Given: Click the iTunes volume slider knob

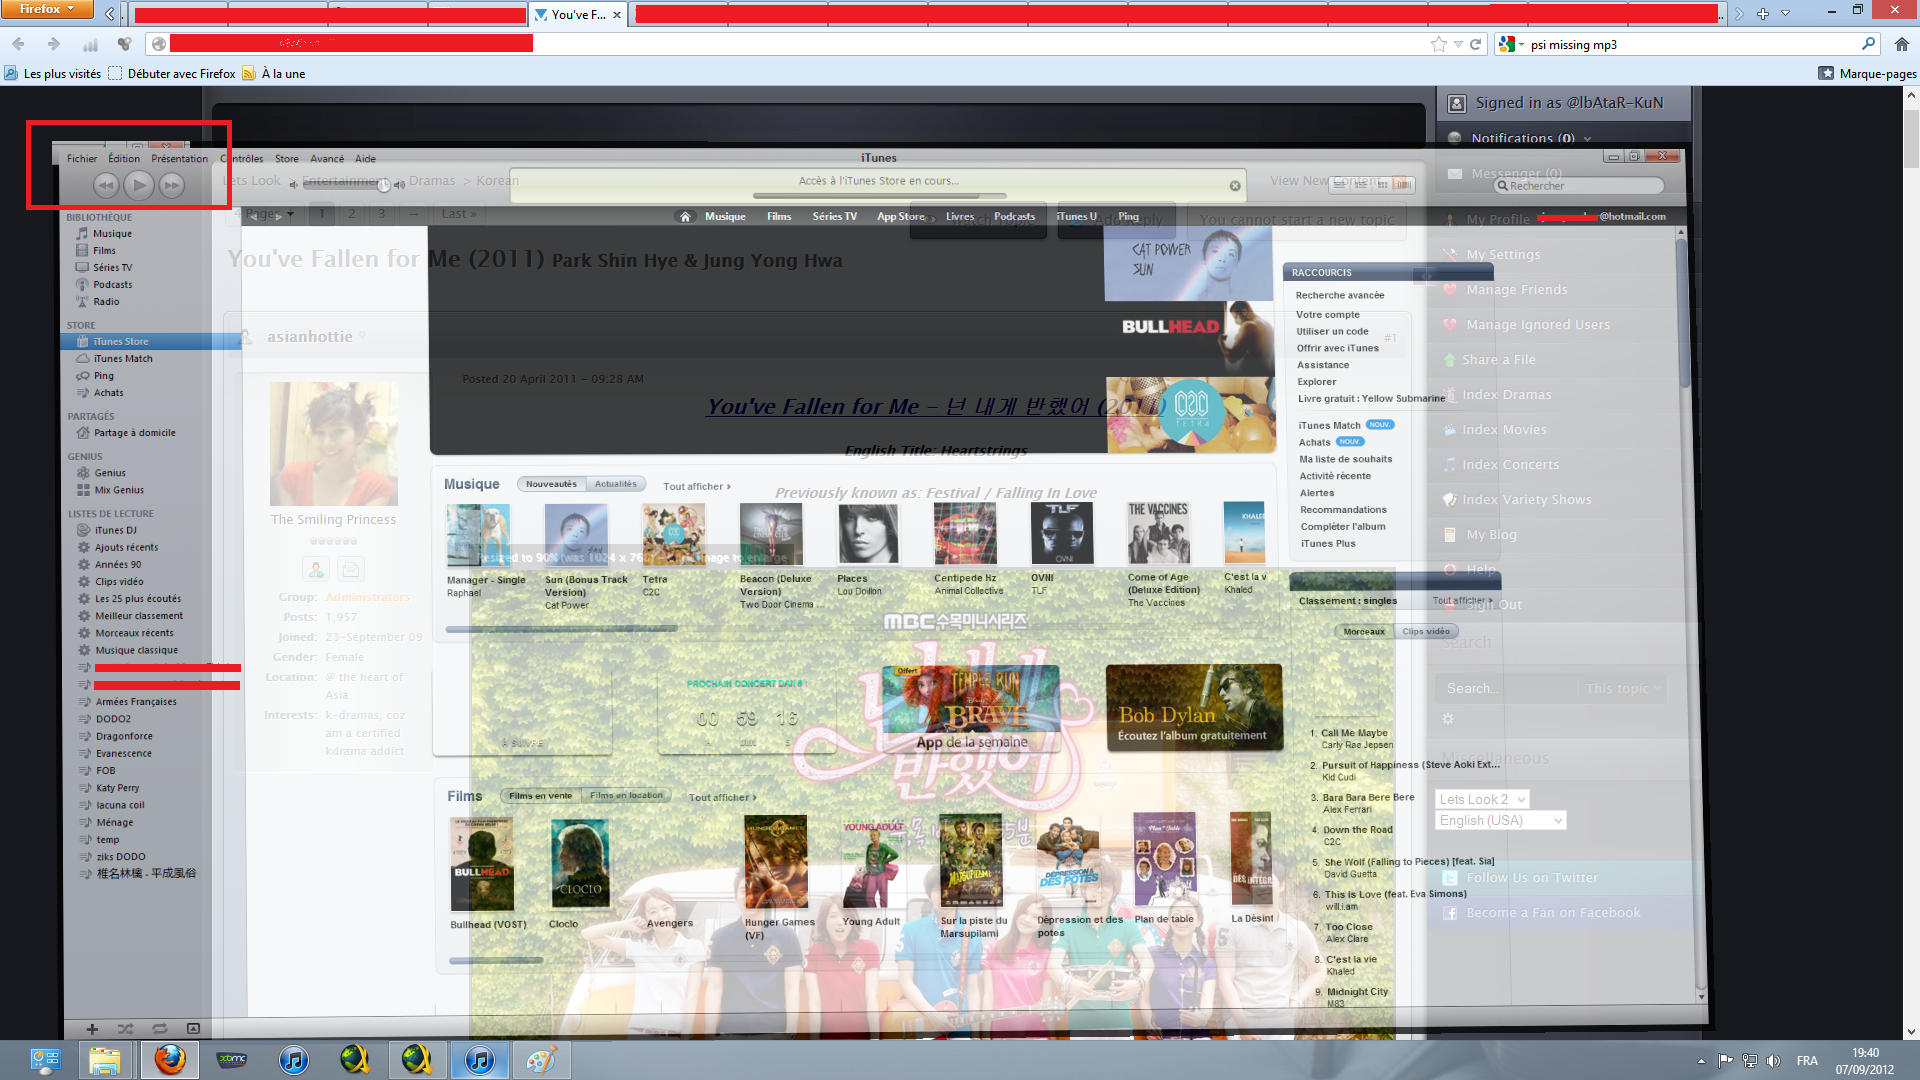Looking at the screenshot, I should (x=384, y=185).
